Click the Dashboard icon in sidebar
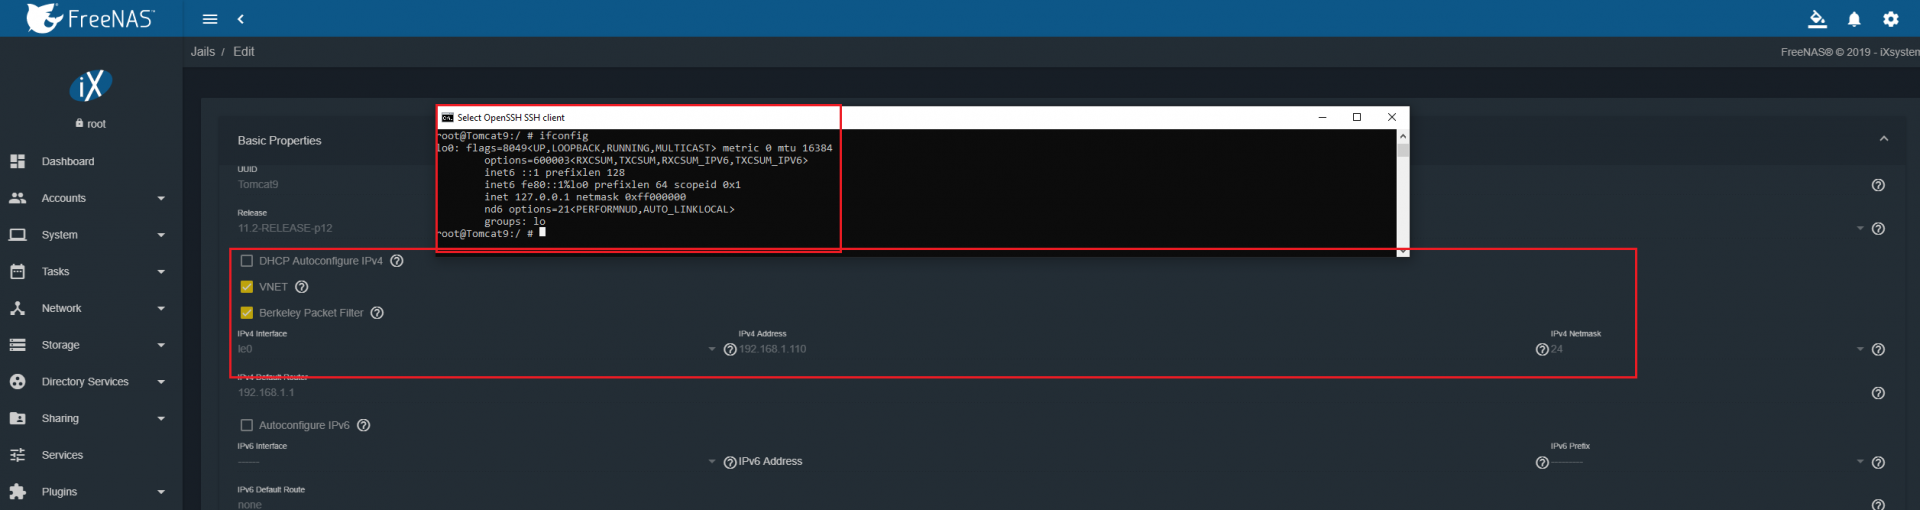Viewport: 1920px width, 510px height. pos(17,161)
